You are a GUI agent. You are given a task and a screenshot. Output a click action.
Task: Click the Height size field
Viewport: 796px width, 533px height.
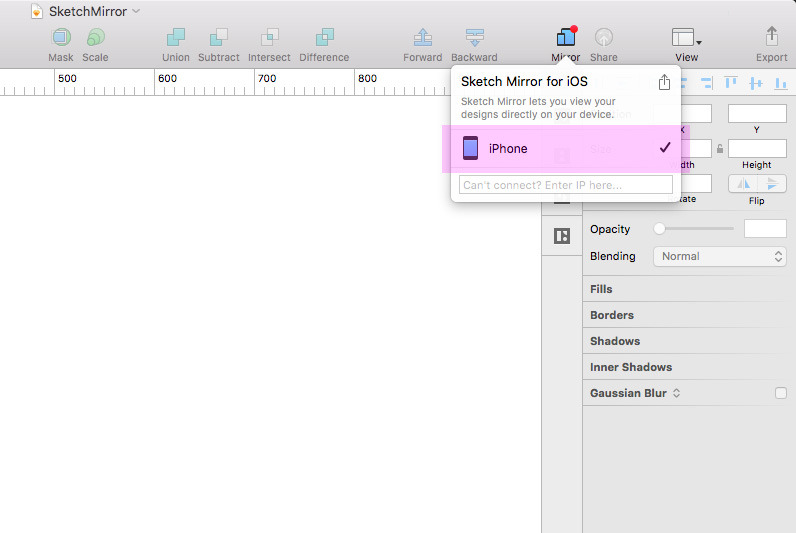[757, 149]
